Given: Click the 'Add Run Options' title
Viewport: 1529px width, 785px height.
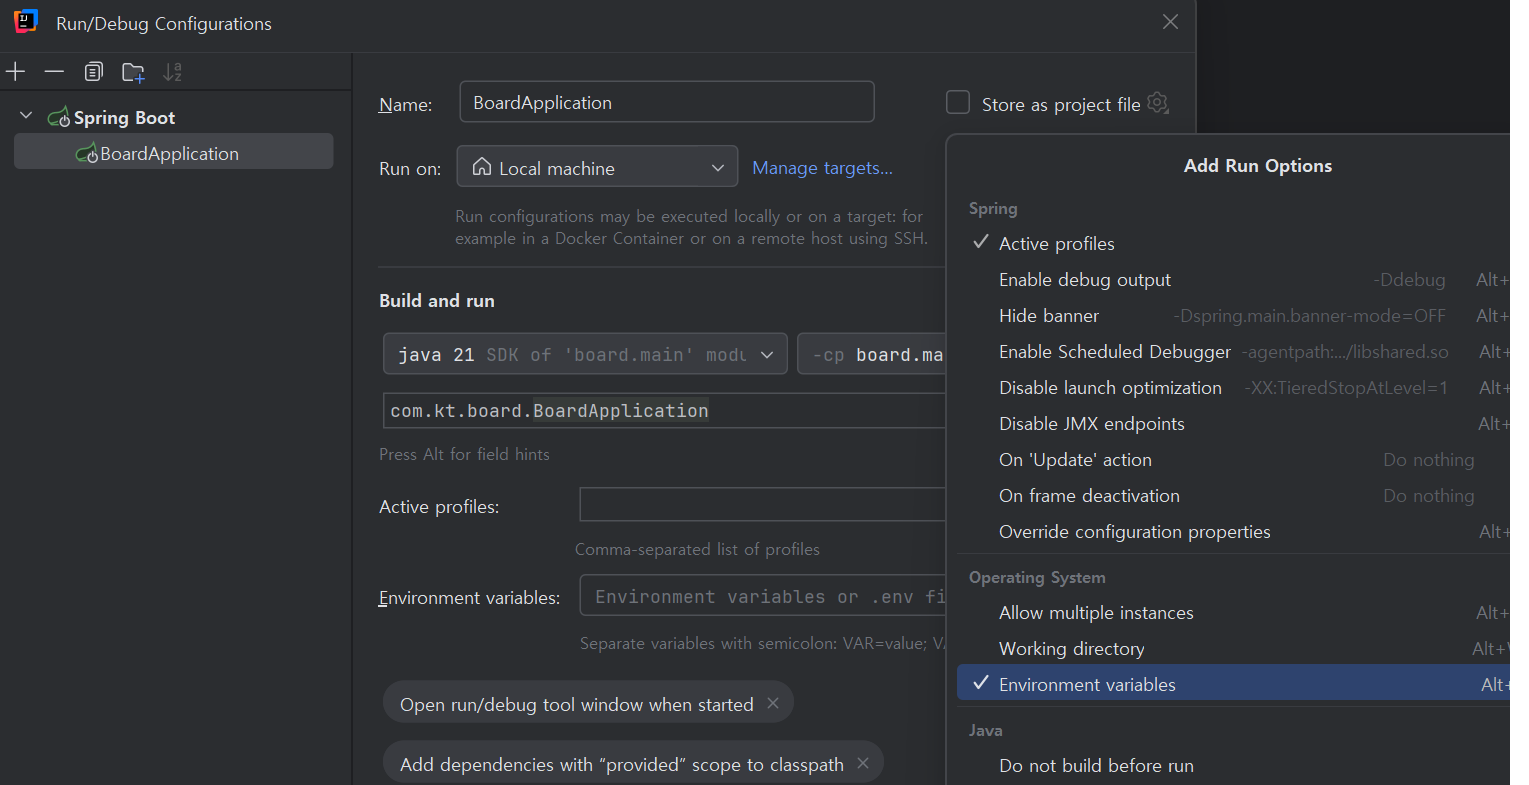Looking at the screenshot, I should (1258, 166).
